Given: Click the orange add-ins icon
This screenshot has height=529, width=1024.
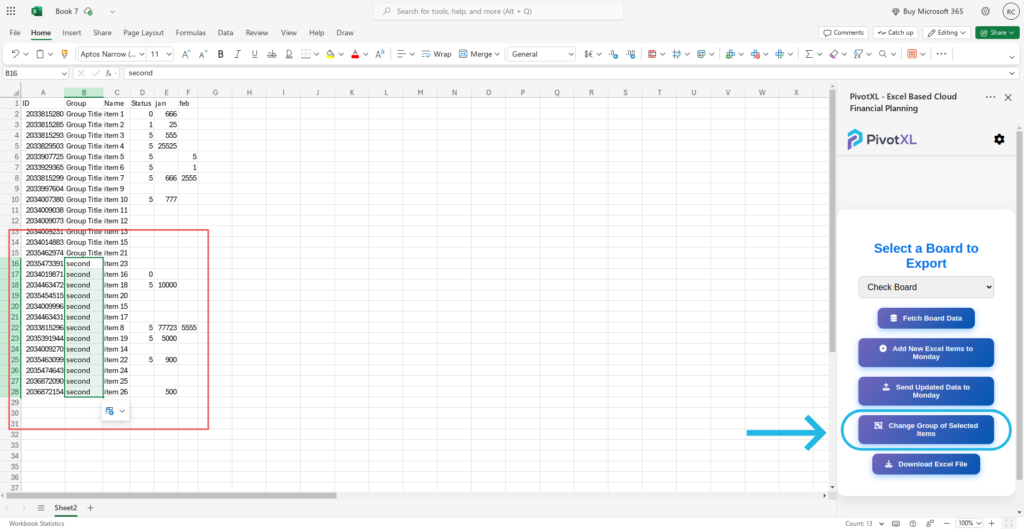Looking at the screenshot, I should pos(912,54).
